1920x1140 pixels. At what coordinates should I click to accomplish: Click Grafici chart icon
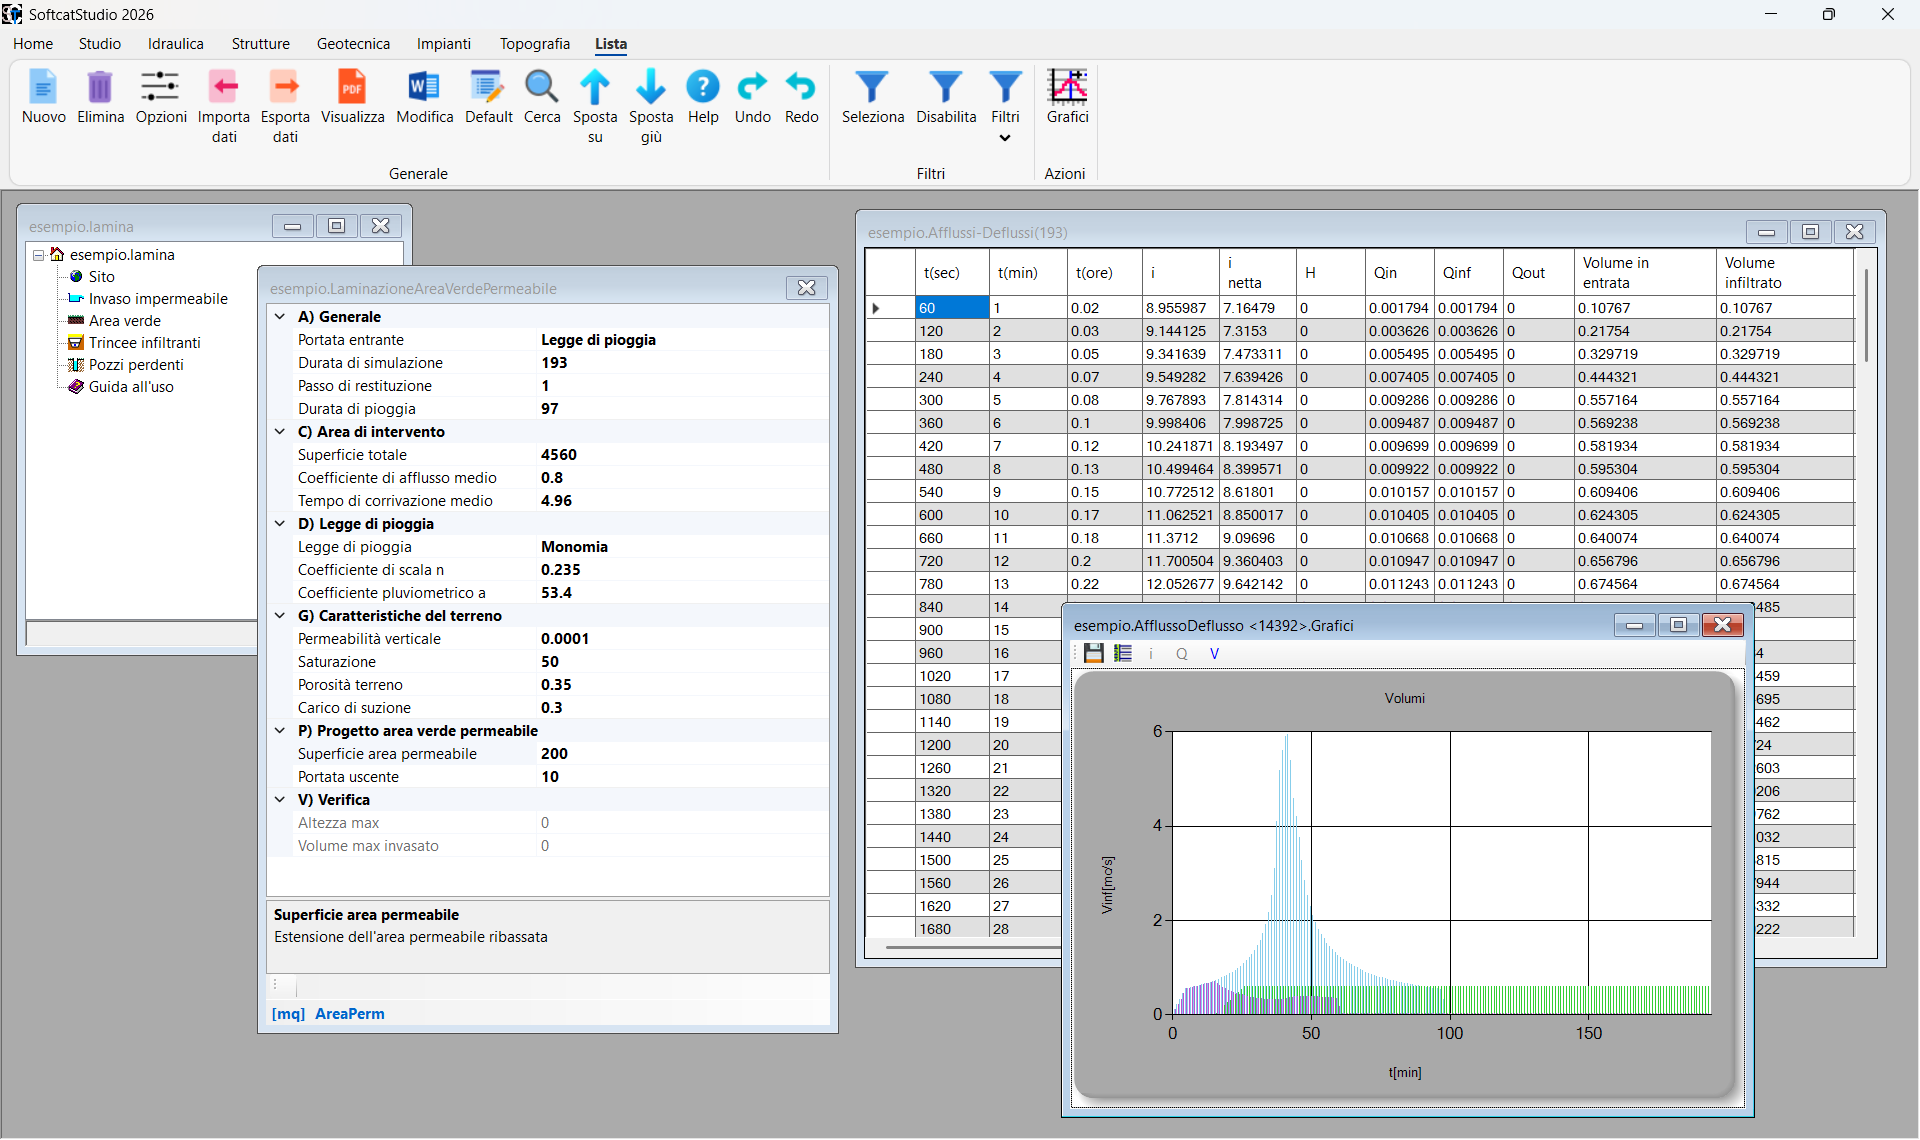[x=1067, y=87]
